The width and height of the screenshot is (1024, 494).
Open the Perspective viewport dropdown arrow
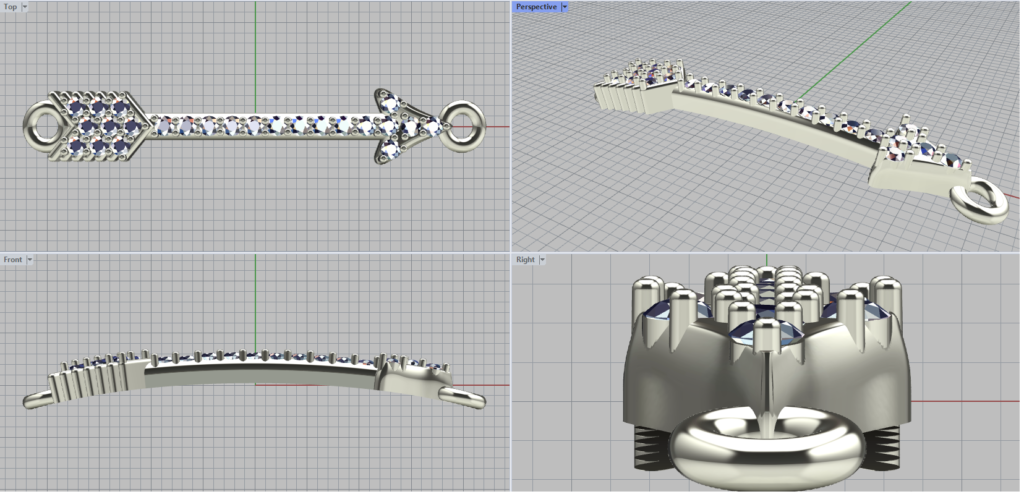click(x=565, y=7)
